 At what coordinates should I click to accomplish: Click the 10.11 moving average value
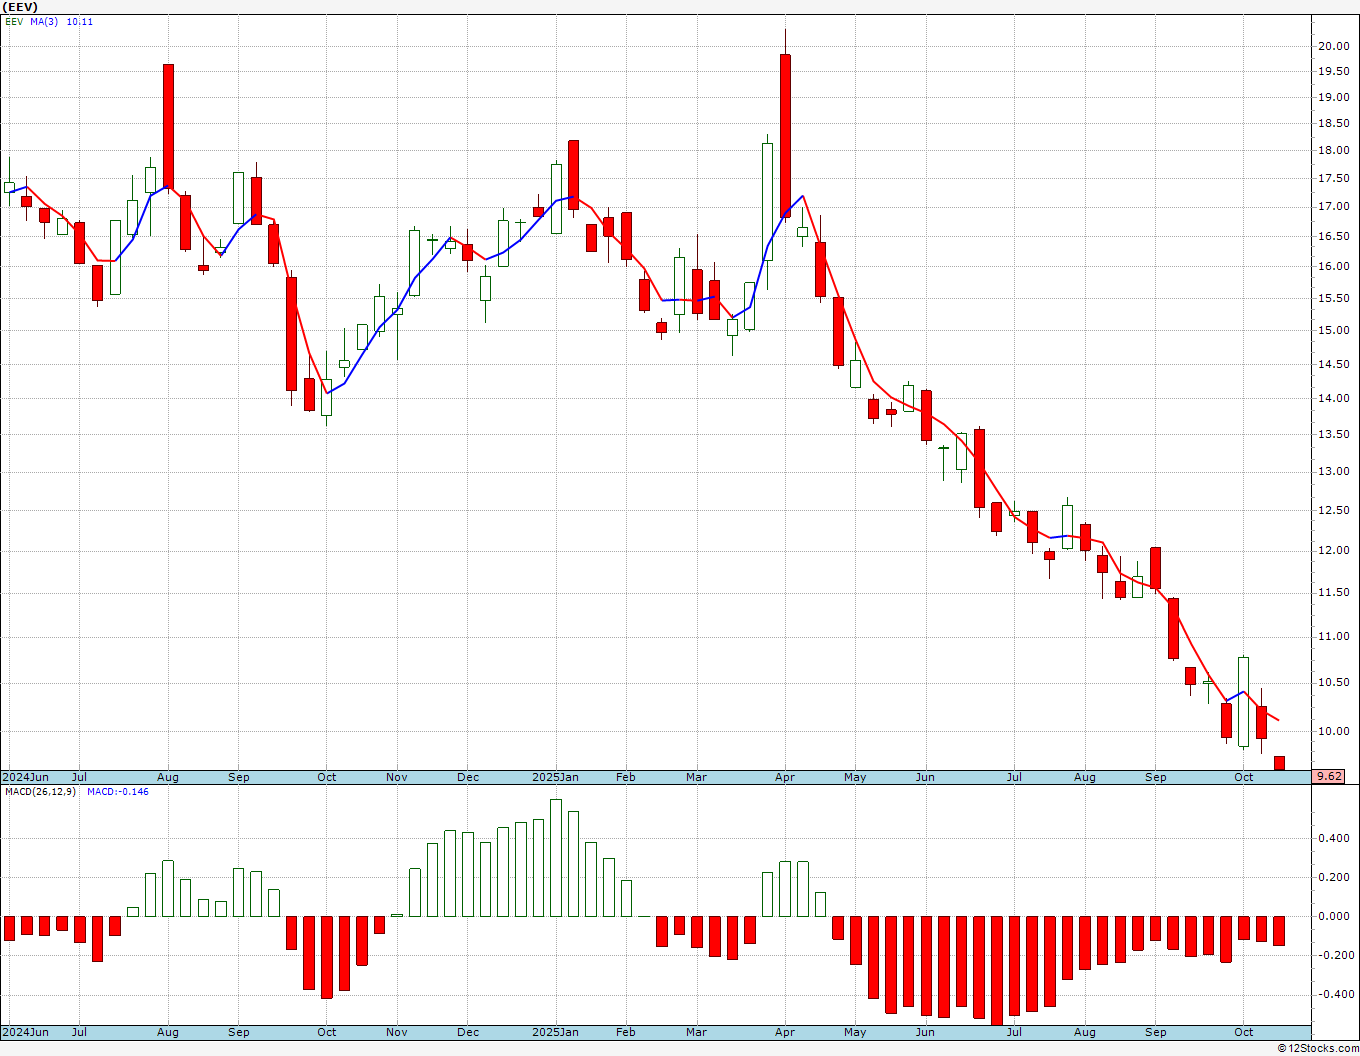click(x=80, y=21)
